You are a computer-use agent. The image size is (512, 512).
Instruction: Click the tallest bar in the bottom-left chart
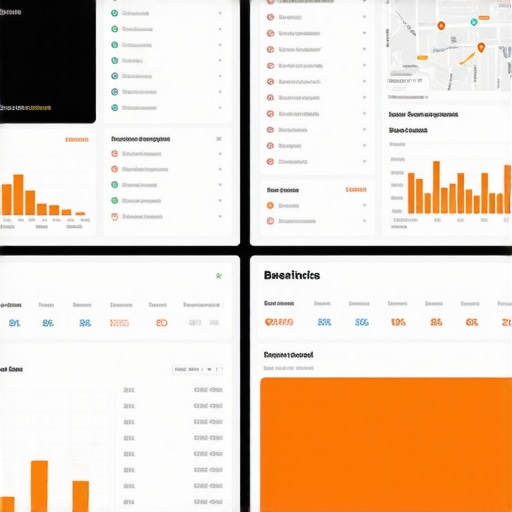[39, 486]
